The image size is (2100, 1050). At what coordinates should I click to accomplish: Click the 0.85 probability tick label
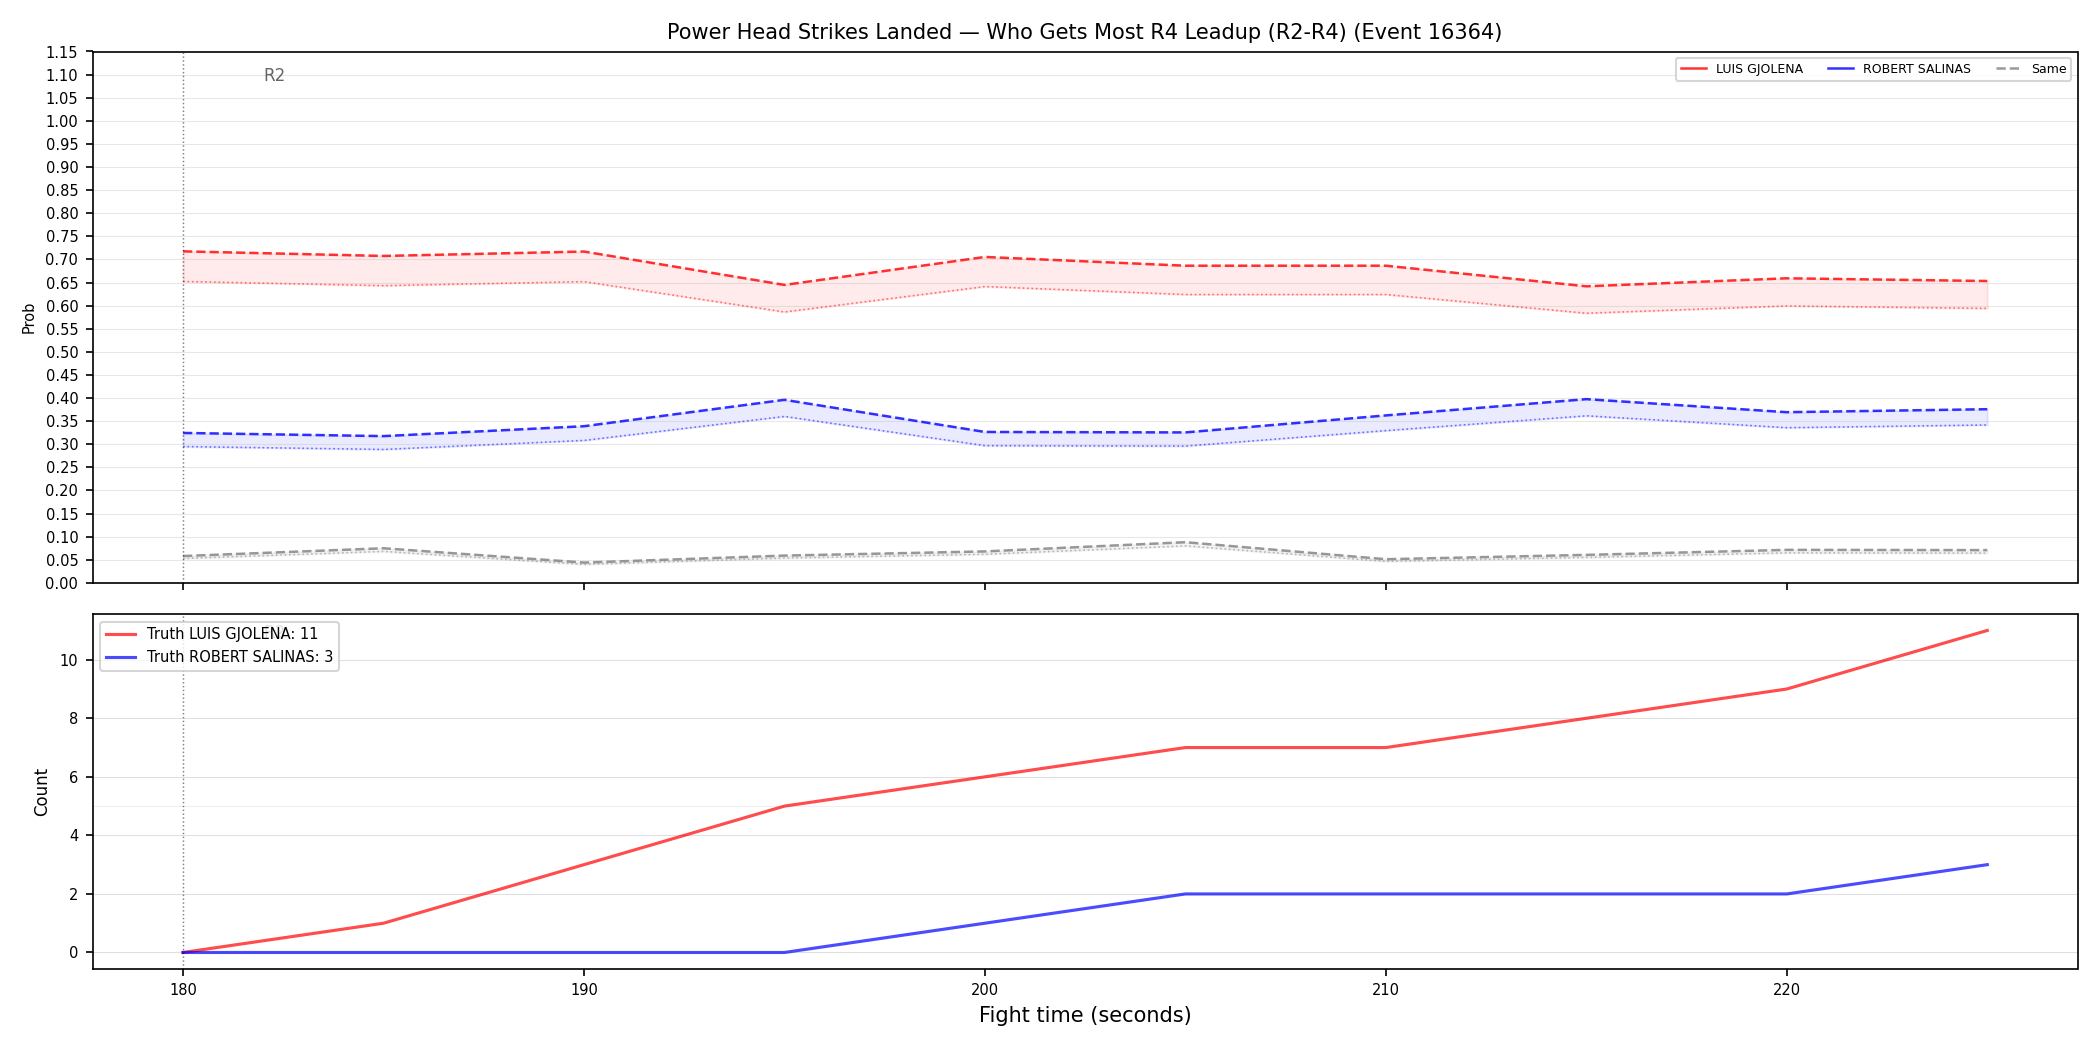click(x=62, y=190)
